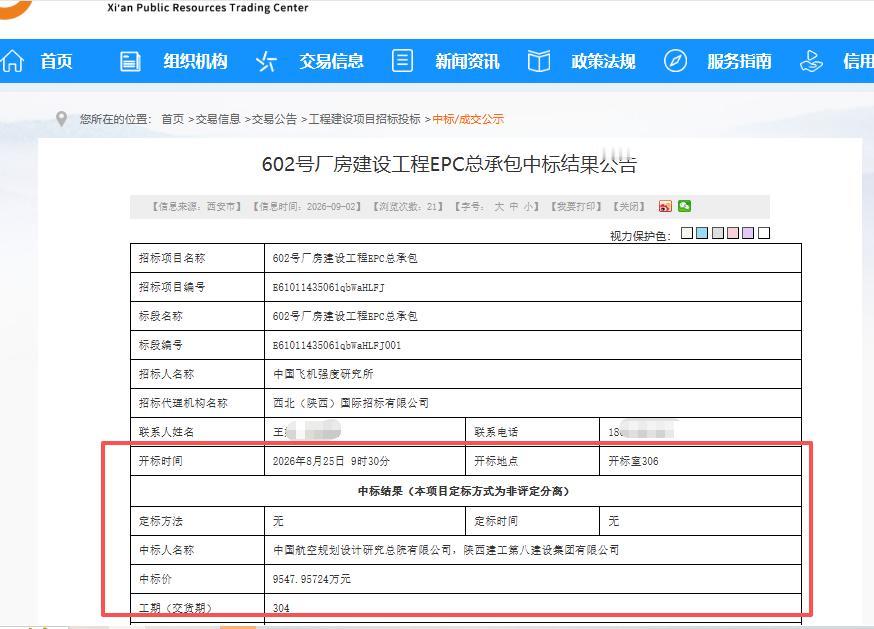Click the agency name 西北（陕西）国际招标有限公司

point(351,403)
